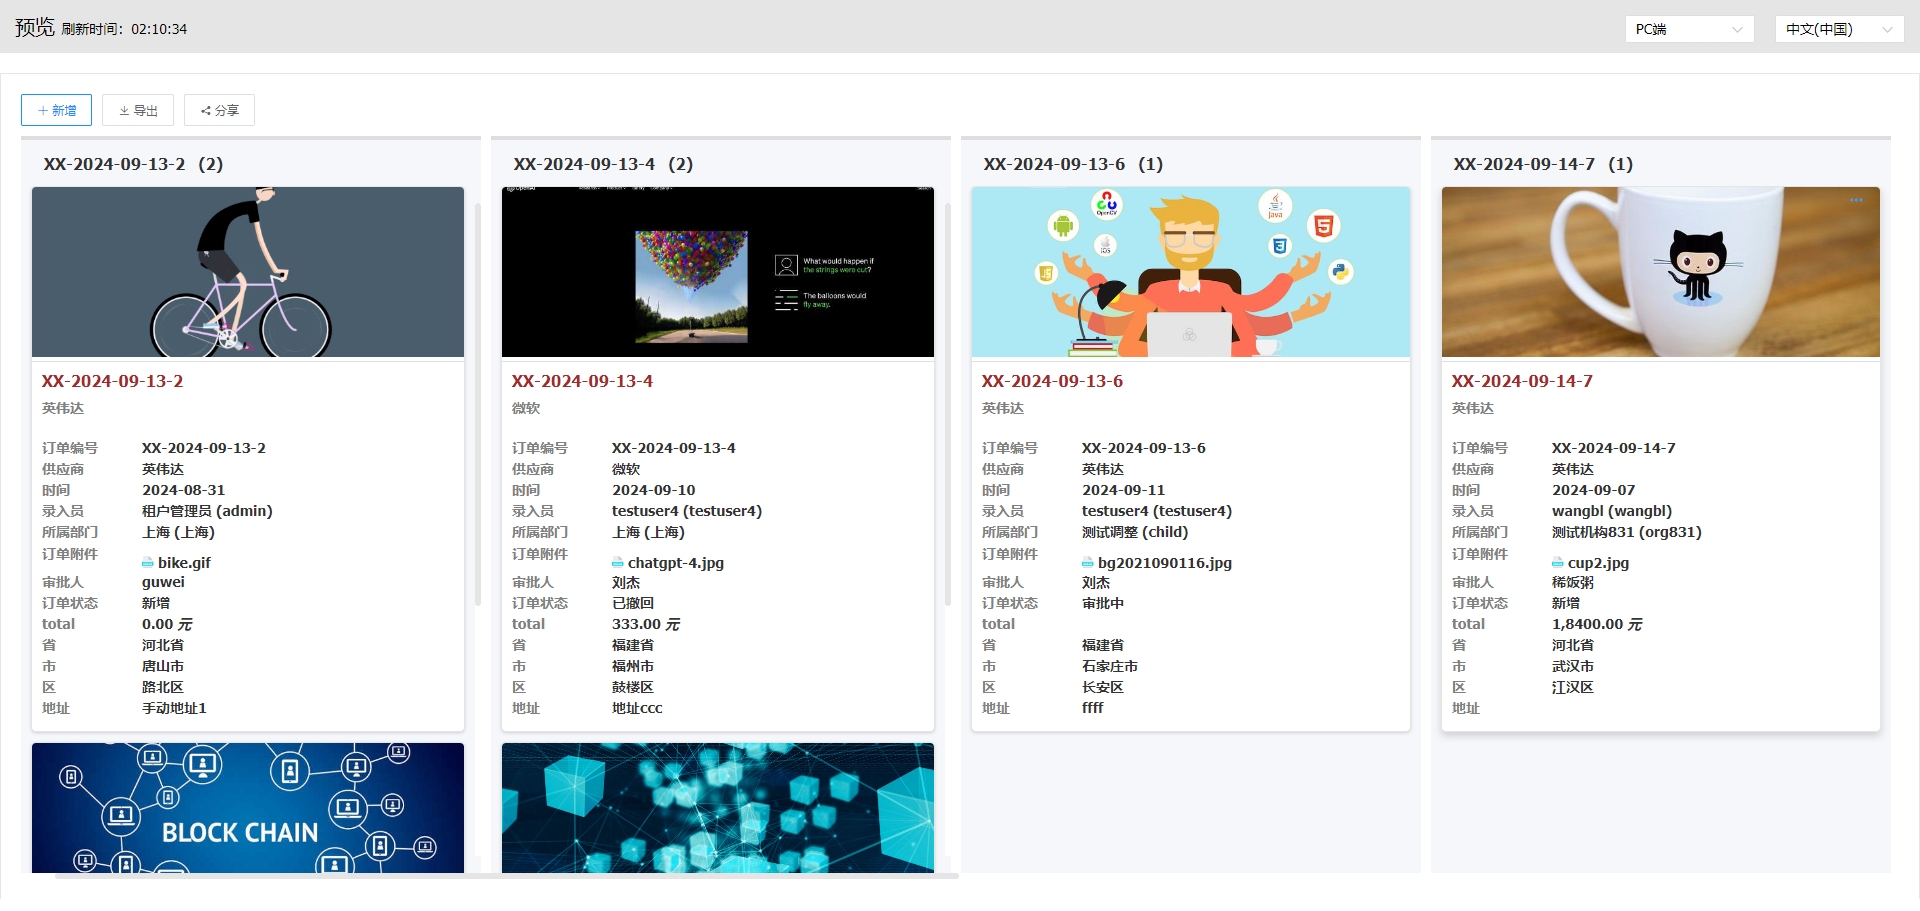Click the attachment icon beside cup2.jpg
The width and height of the screenshot is (1920, 911).
[1560, 563]
